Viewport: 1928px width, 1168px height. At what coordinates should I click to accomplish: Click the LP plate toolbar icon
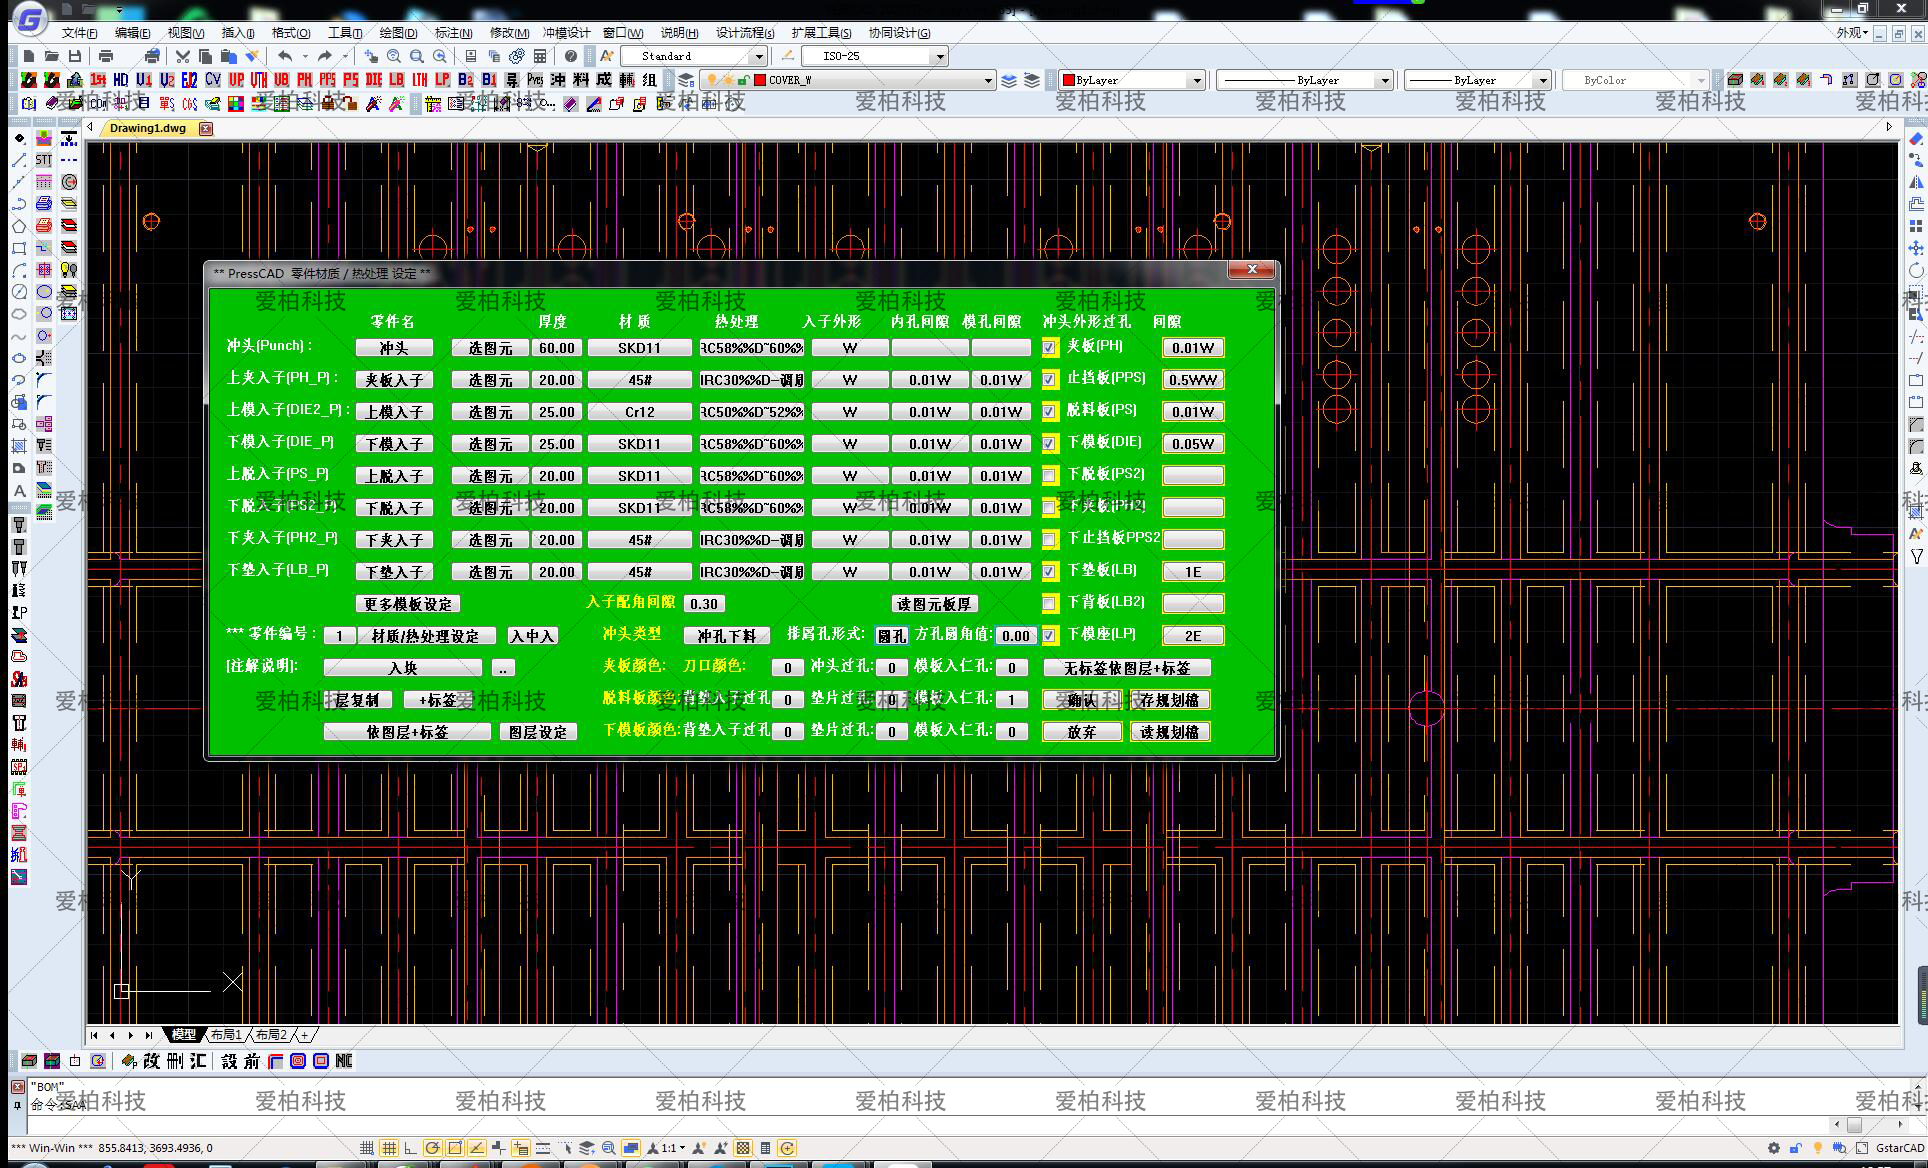coord(442,80)
